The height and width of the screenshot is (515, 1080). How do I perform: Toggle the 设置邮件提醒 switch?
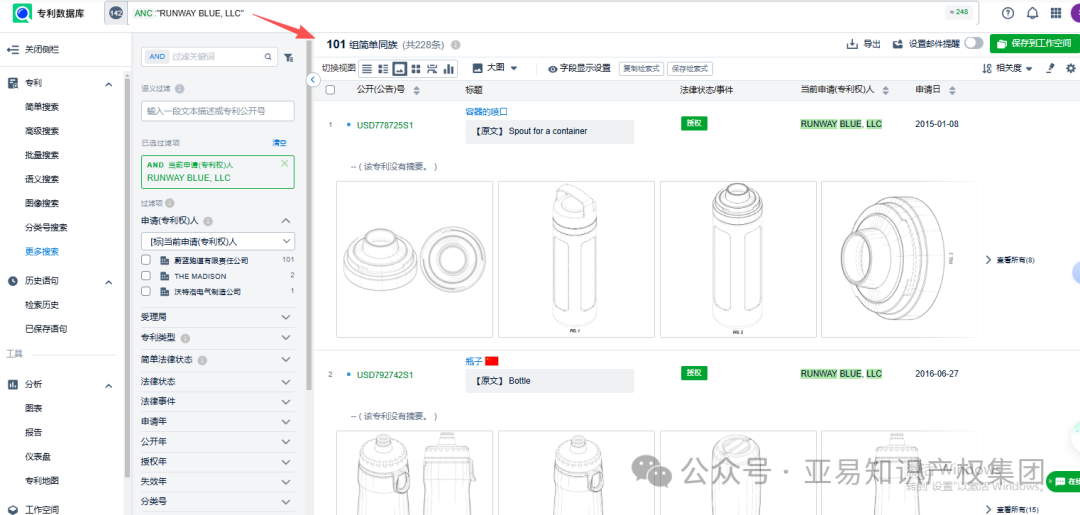click(x=974, y=43)
